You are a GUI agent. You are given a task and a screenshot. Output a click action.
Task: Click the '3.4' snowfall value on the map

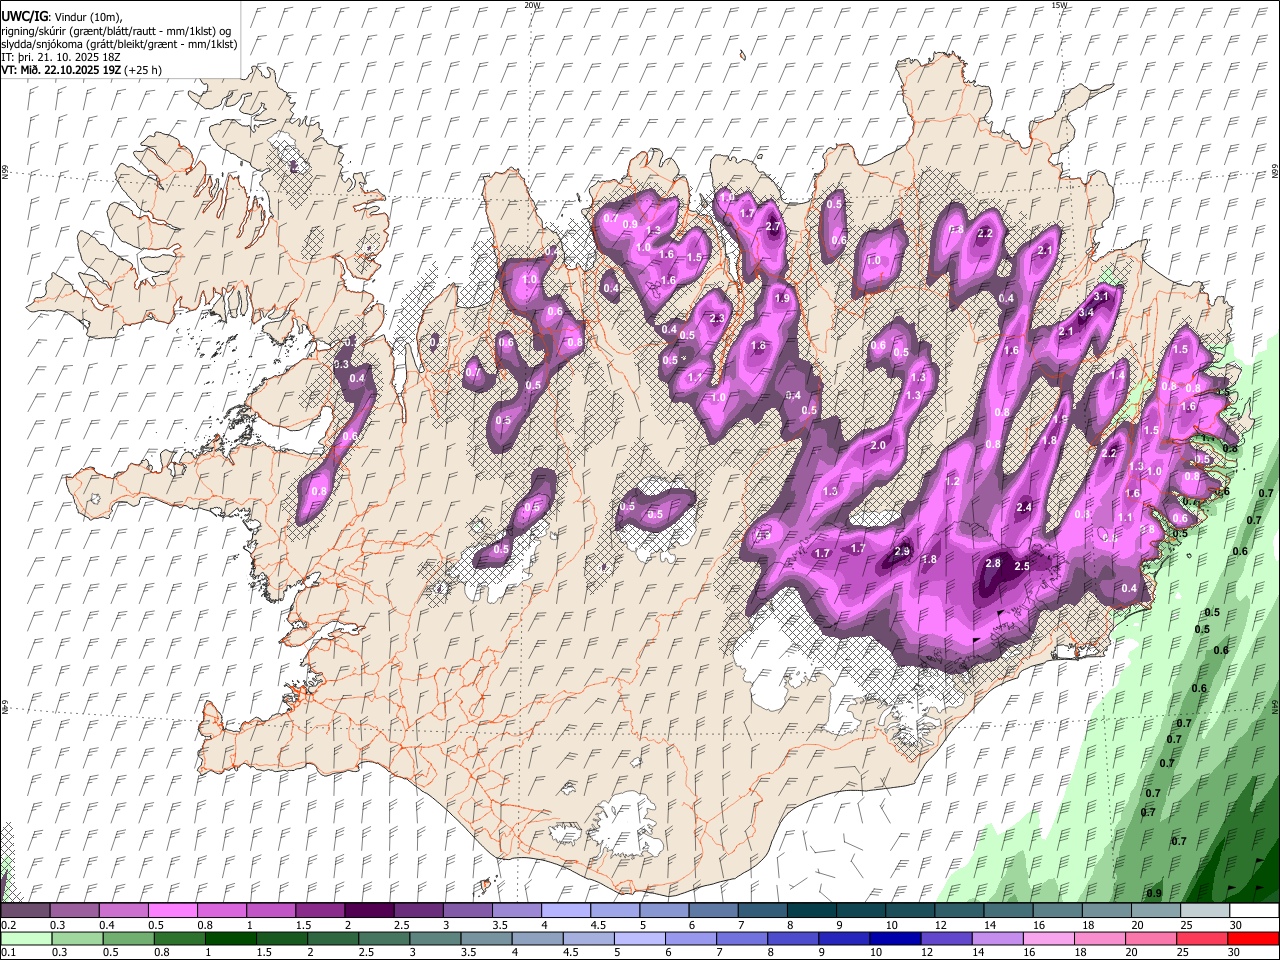point(1086,312)
